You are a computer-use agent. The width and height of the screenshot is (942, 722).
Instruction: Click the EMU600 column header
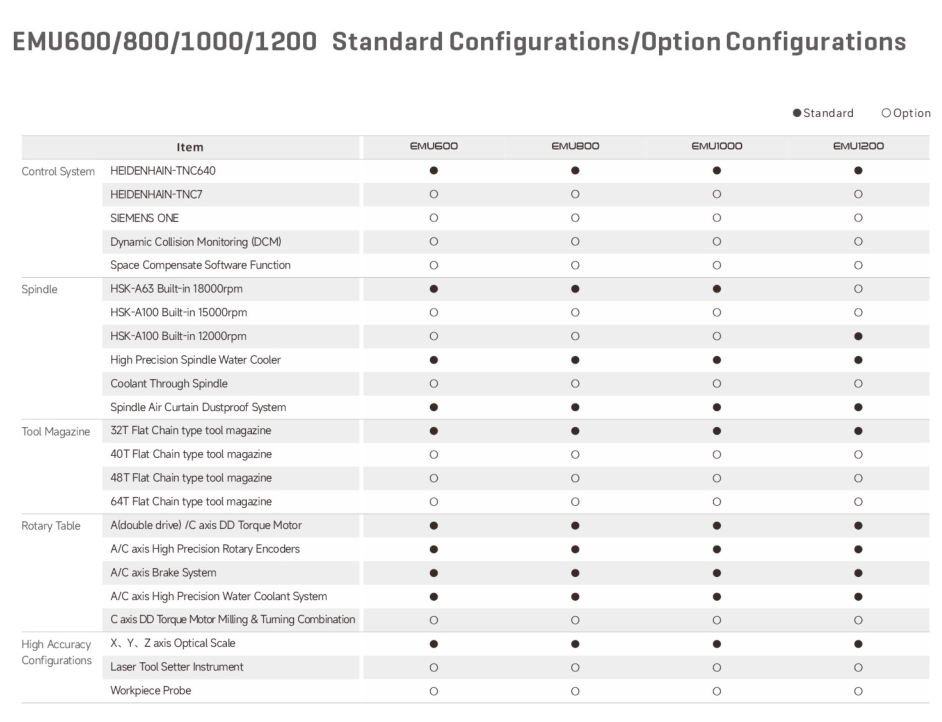[x=434, y=147]
